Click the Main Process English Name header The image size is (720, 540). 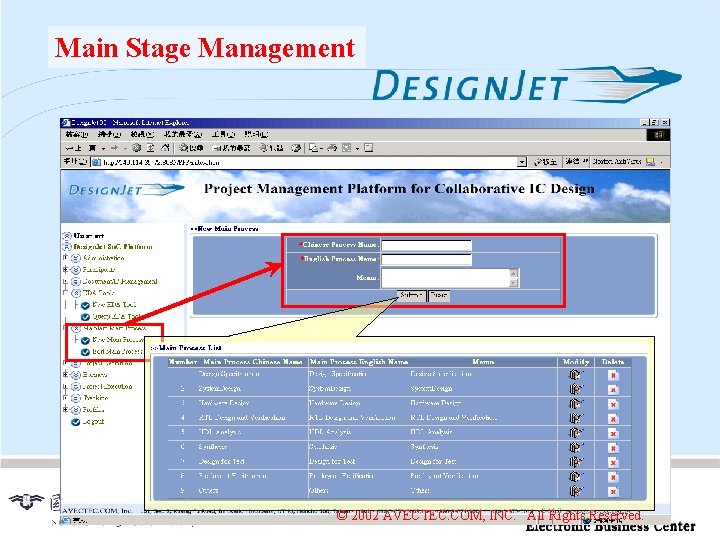click(x=359, y=362)
